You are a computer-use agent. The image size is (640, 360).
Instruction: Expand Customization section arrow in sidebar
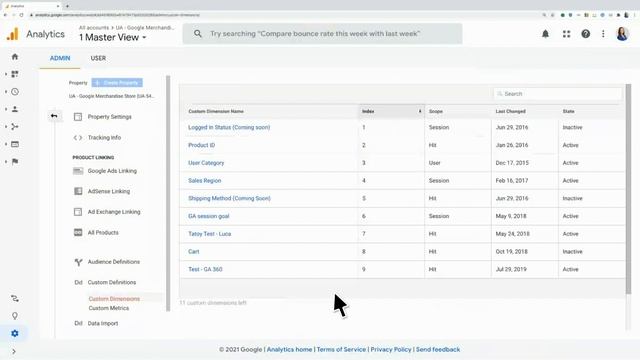(6, 74)
